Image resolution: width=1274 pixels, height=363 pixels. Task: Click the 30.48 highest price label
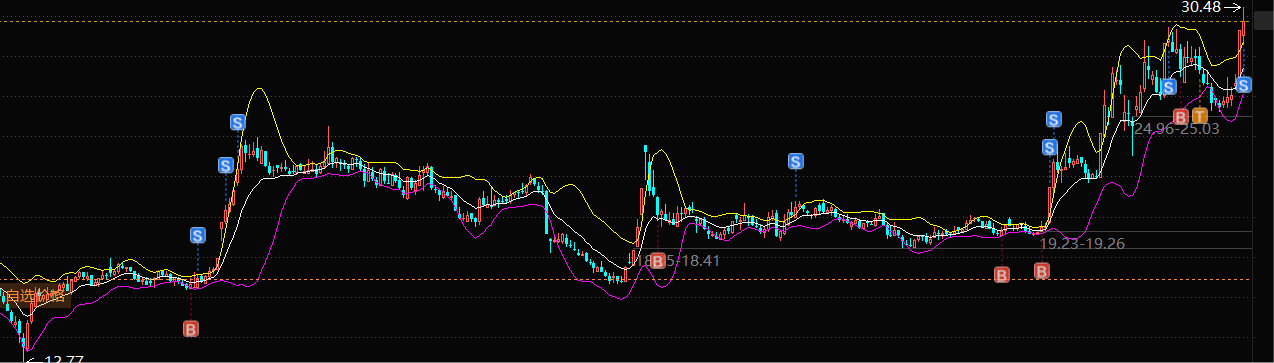1201,7
